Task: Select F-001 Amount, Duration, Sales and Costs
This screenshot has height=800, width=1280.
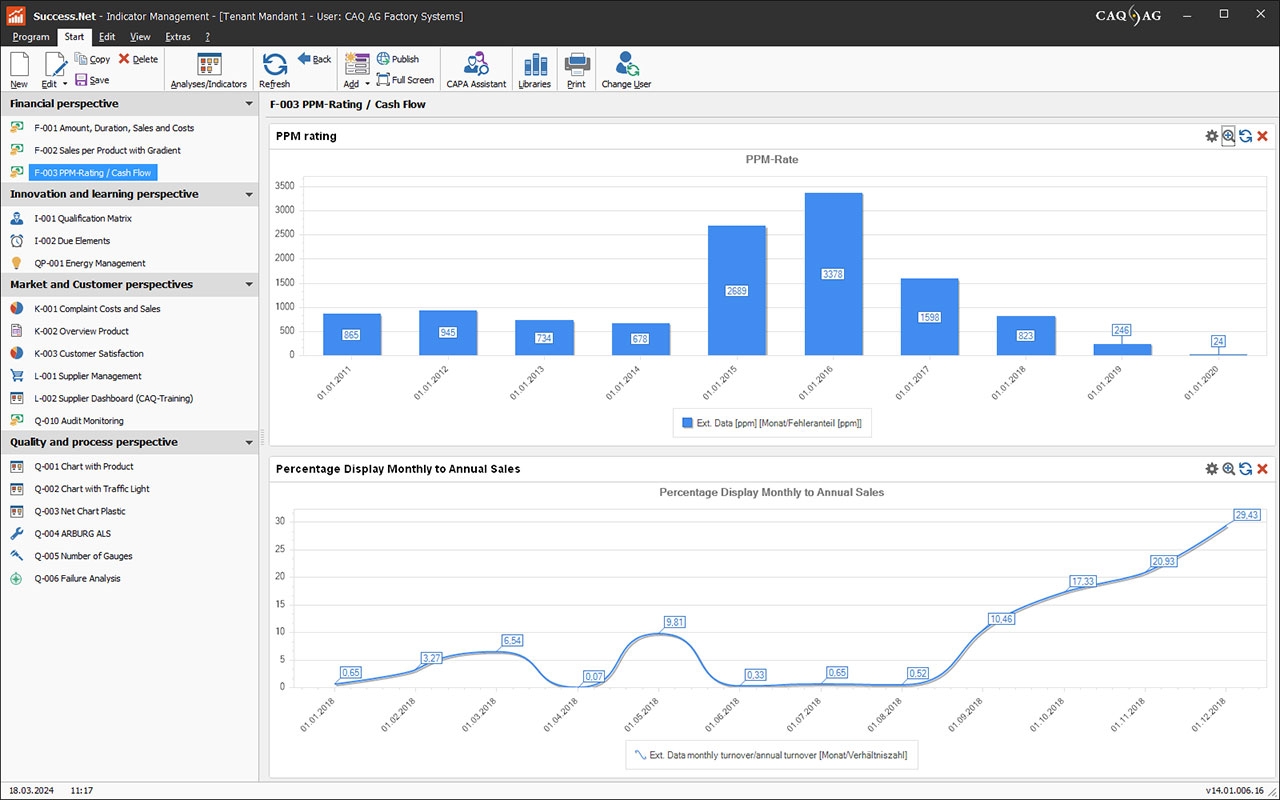Action: [114, 128]
